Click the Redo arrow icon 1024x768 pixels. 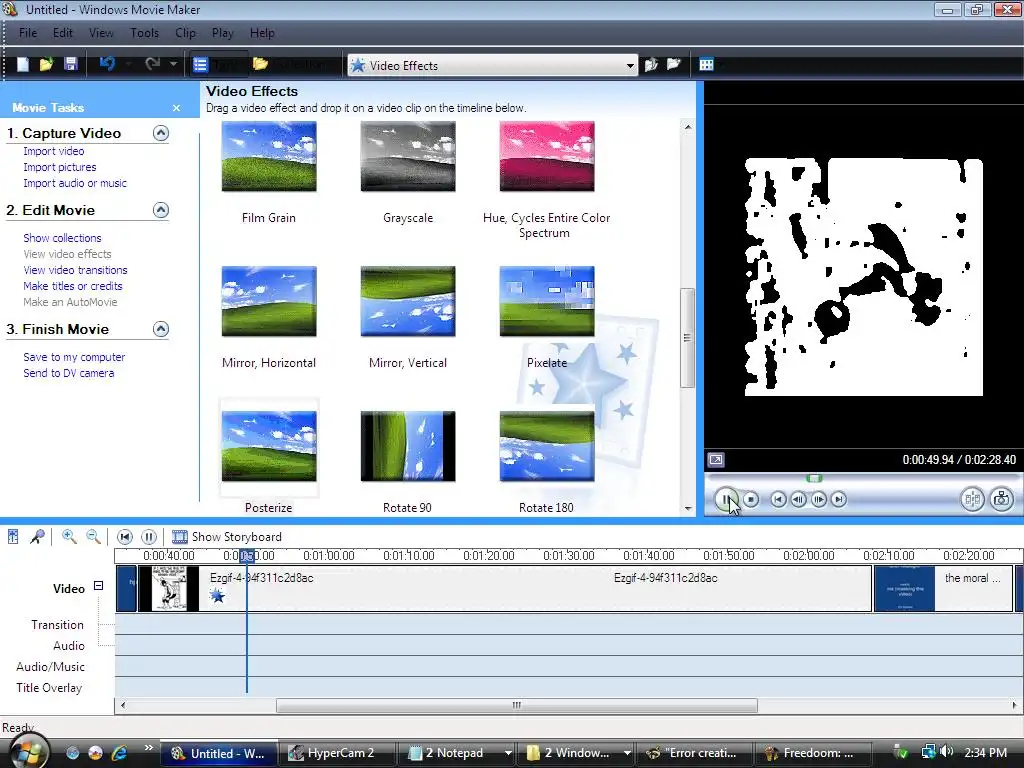point(153,64)
